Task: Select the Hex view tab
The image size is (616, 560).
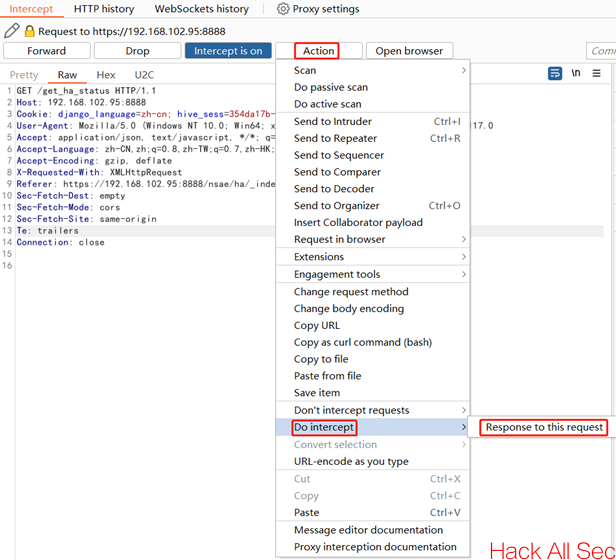Action: click(x=106, y=75)
